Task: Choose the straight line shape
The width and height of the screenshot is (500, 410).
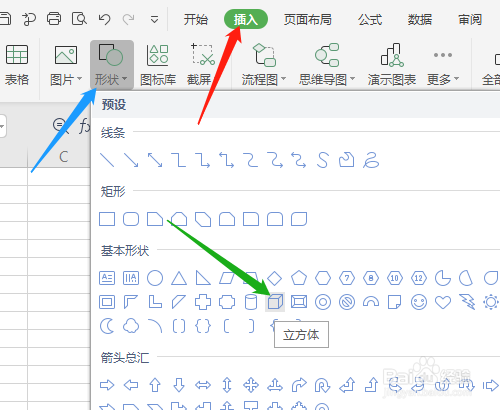Action: pyautogui.click(x=107, y=160)
